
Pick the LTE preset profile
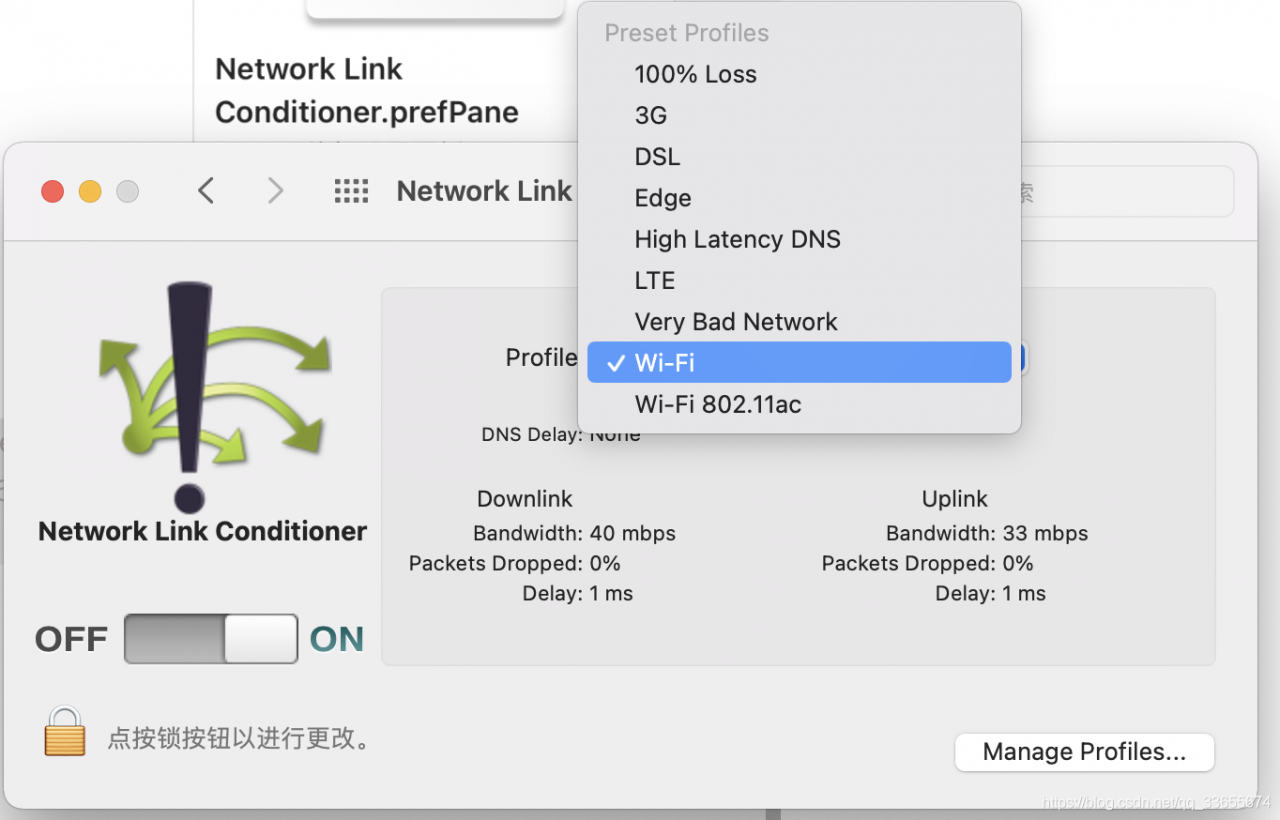click(x=799, y=280)
